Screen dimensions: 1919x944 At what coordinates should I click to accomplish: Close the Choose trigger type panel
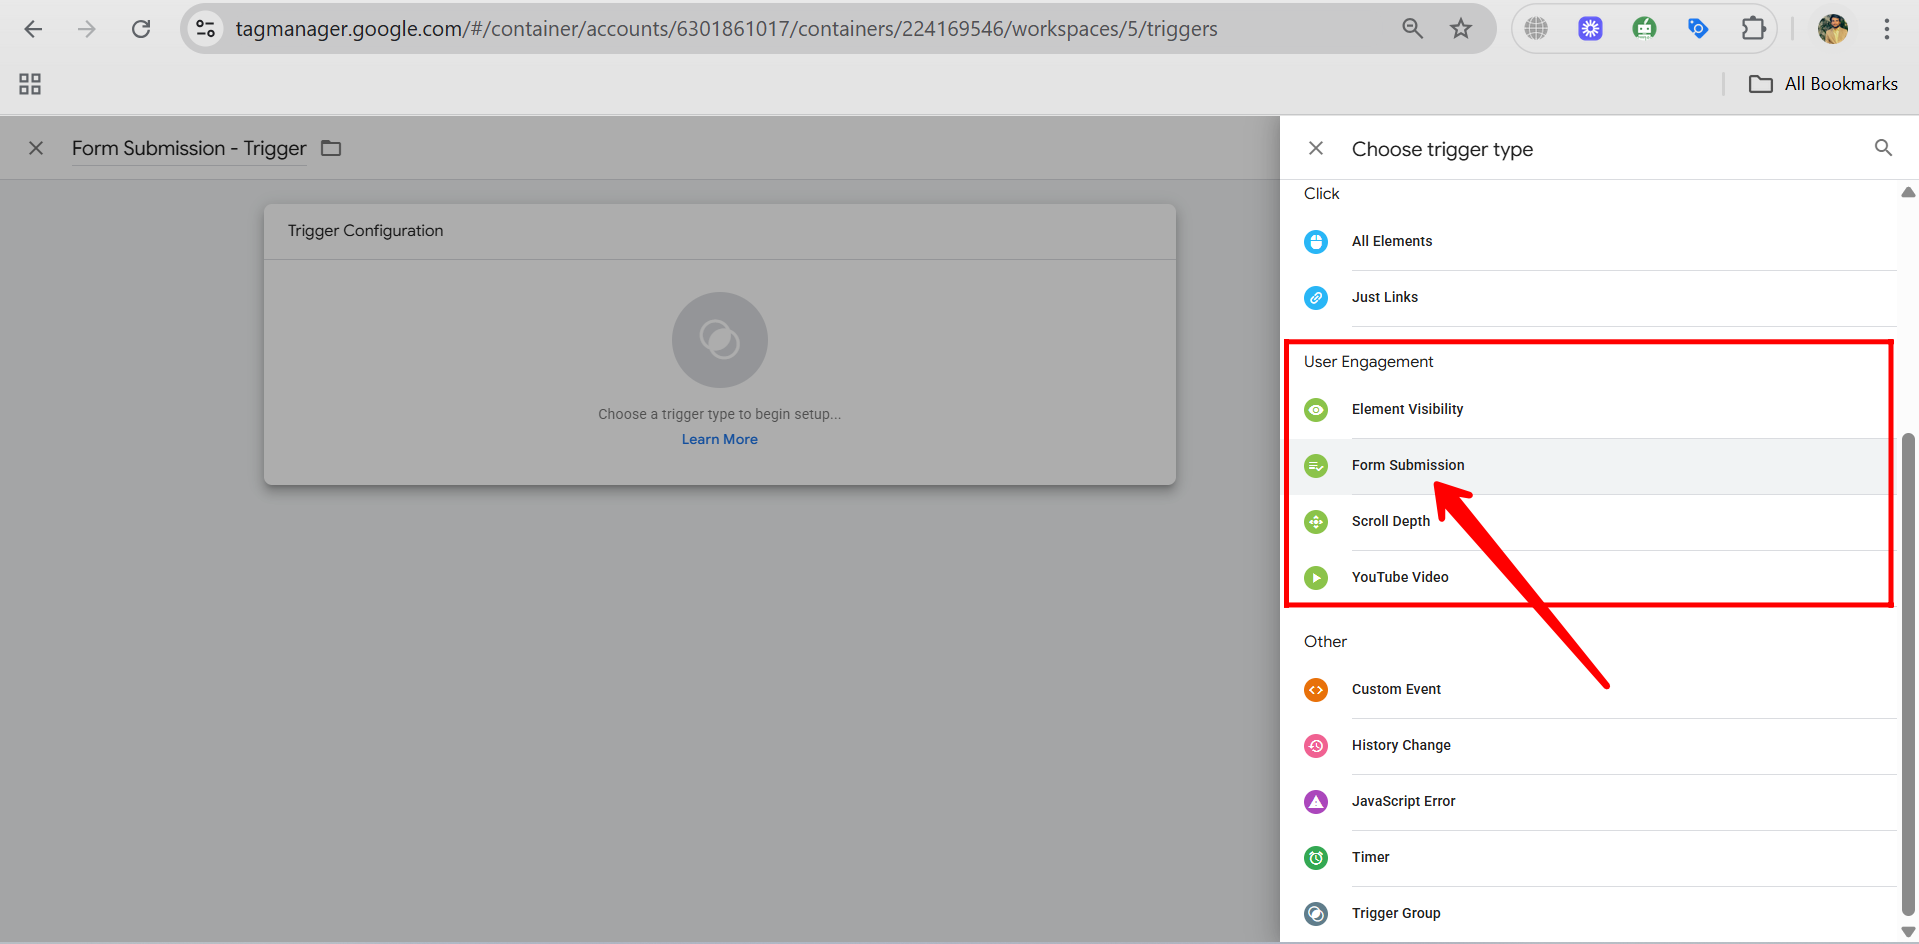click(x=1316, y=148)
